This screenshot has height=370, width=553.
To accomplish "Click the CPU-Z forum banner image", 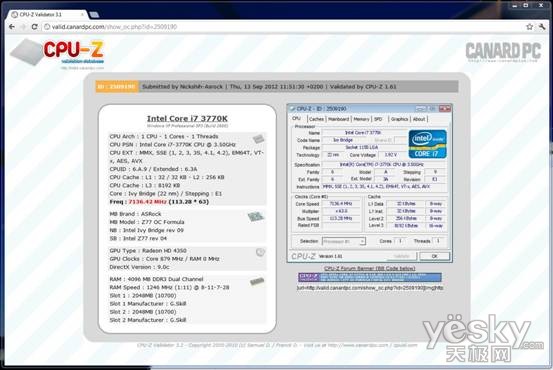I will pyautogui.click(x=370, y=277).
